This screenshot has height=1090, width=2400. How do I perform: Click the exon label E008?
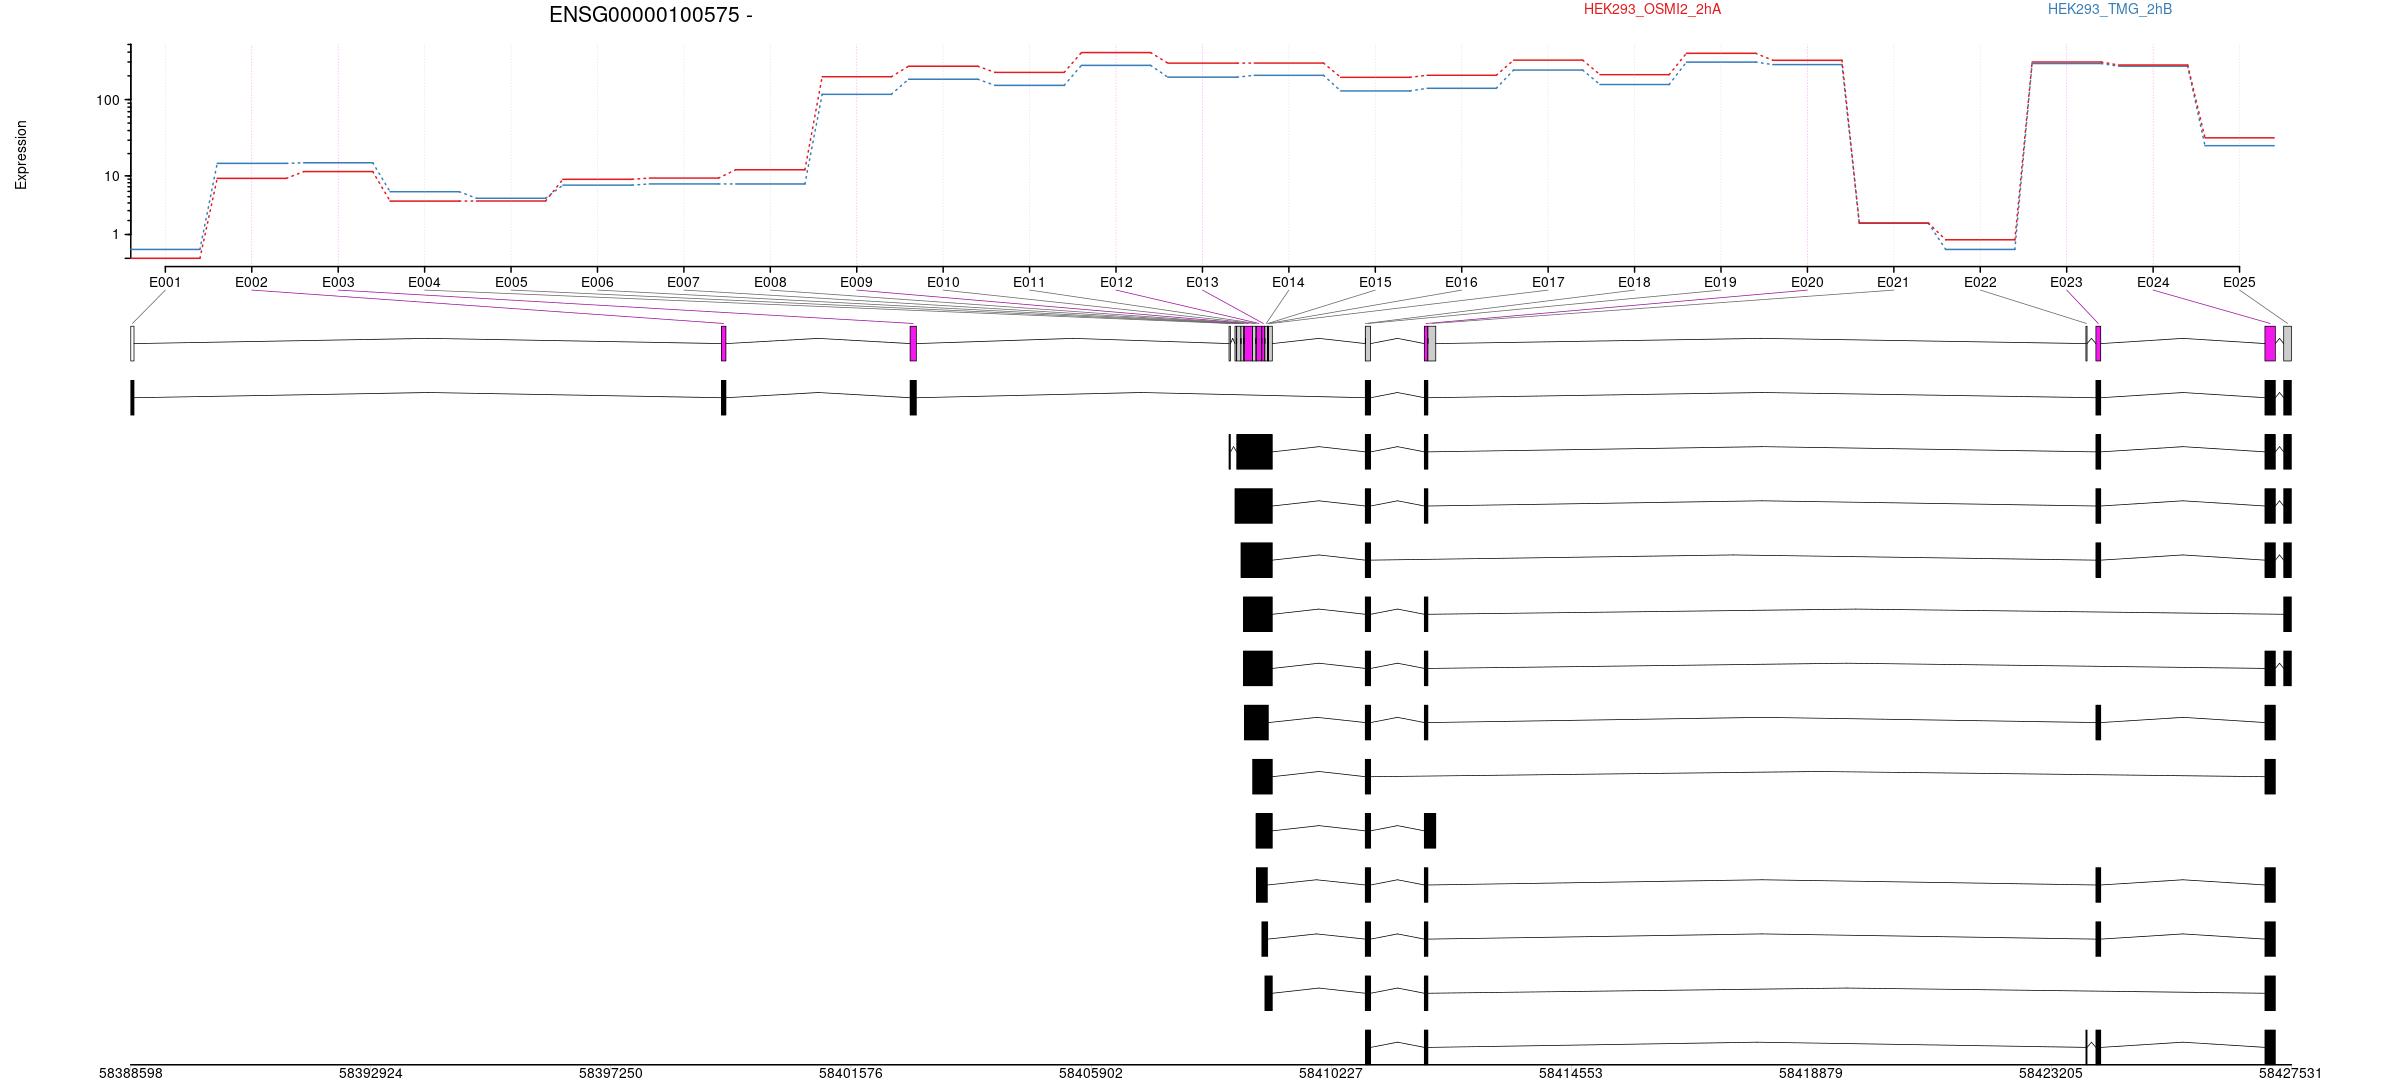[x=770, y=282]
